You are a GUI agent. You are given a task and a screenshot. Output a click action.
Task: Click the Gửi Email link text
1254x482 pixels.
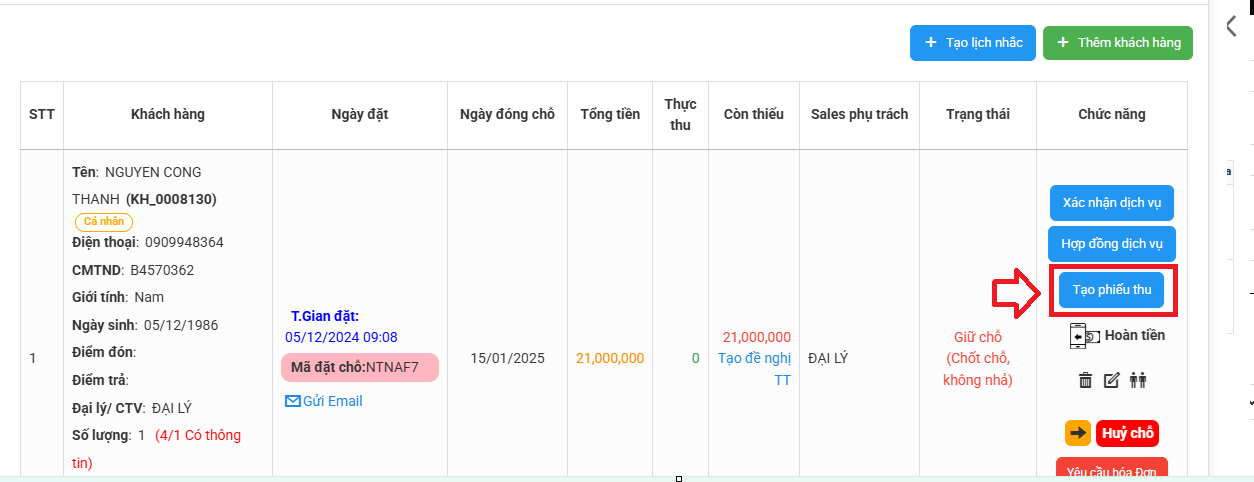pos(333,401)
